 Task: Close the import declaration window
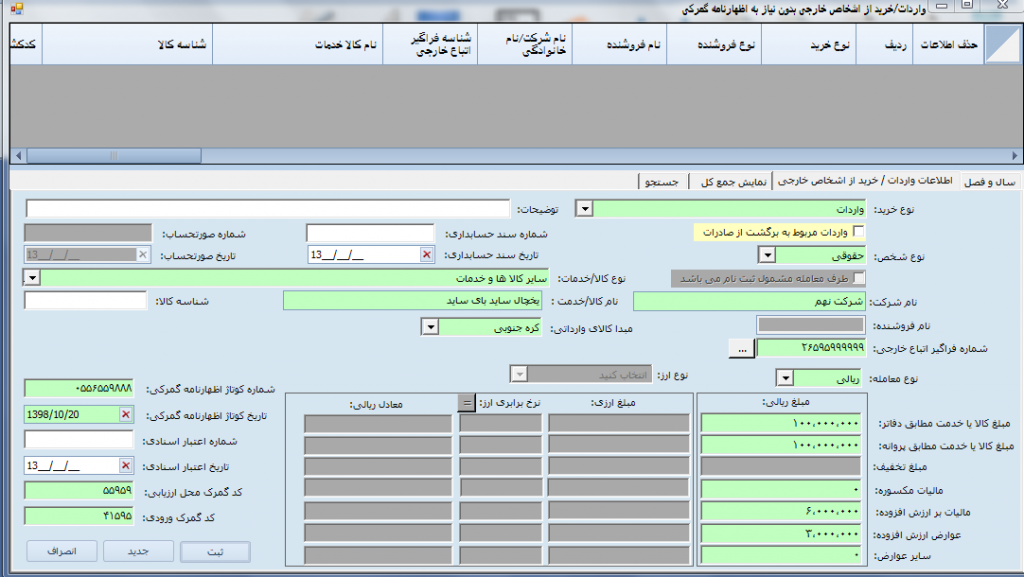click(1003, 6)
